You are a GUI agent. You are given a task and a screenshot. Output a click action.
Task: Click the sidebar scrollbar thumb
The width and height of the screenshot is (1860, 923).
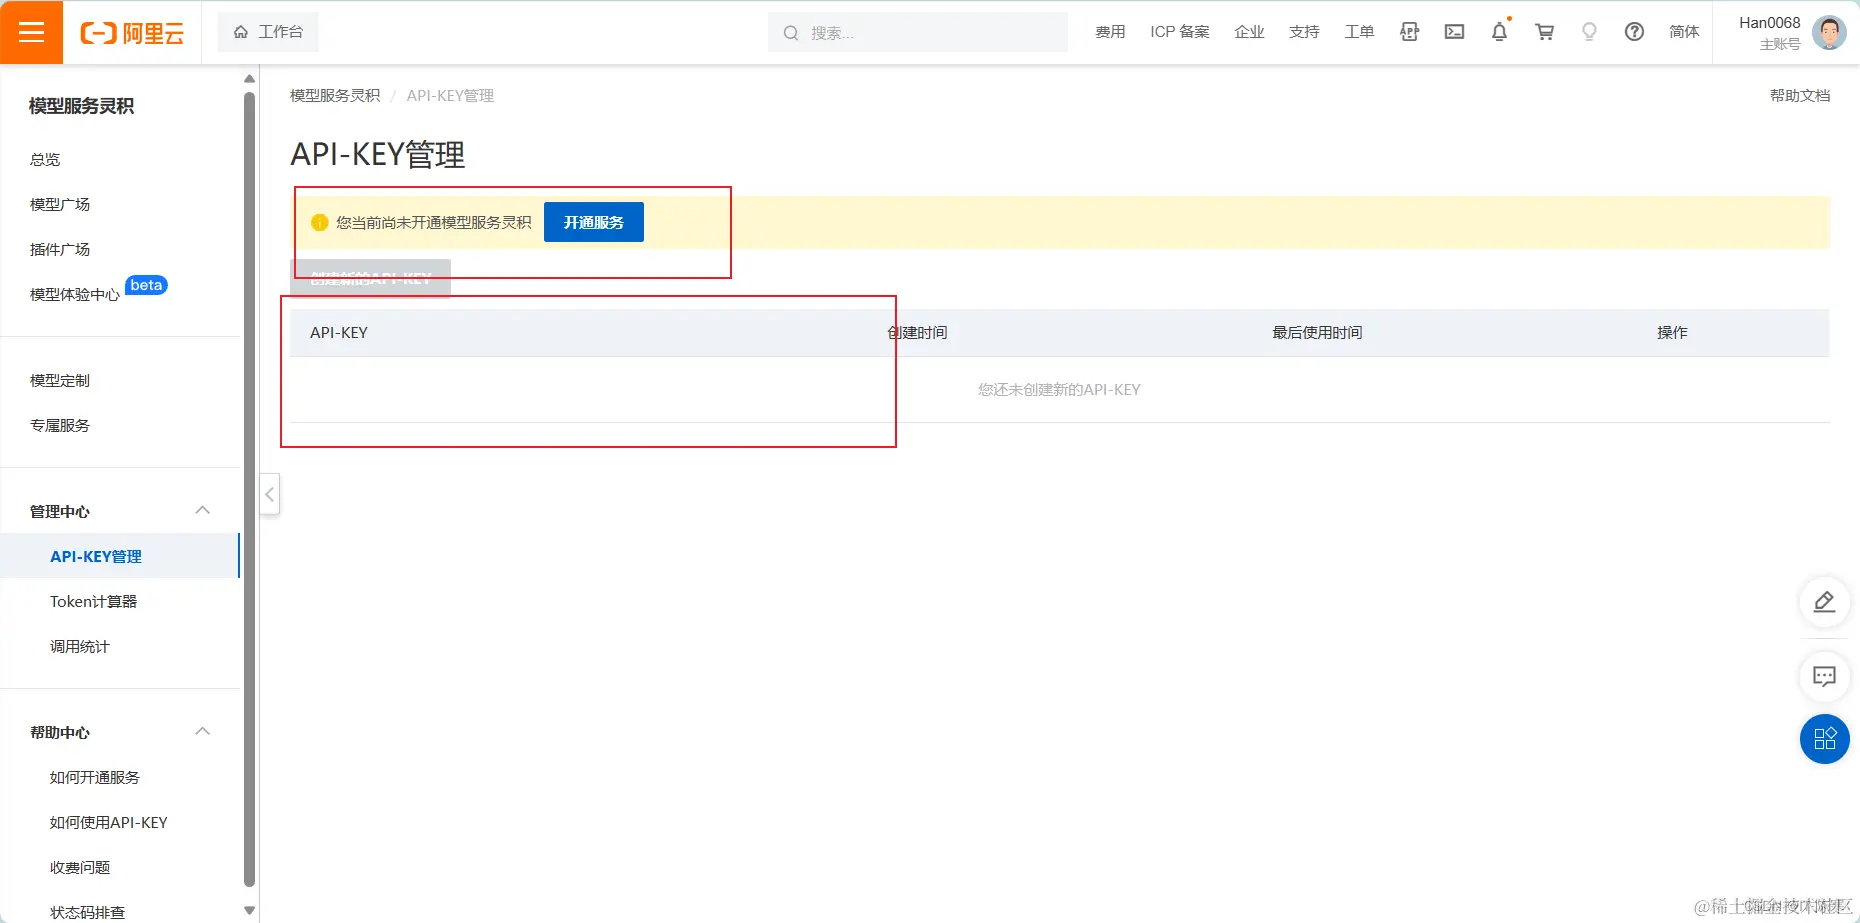(x=250, y=488)
